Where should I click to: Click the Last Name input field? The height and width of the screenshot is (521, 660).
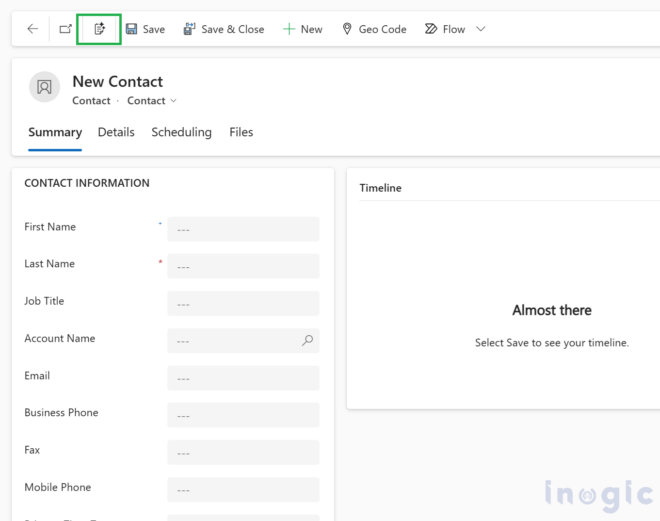coord(243,266)
